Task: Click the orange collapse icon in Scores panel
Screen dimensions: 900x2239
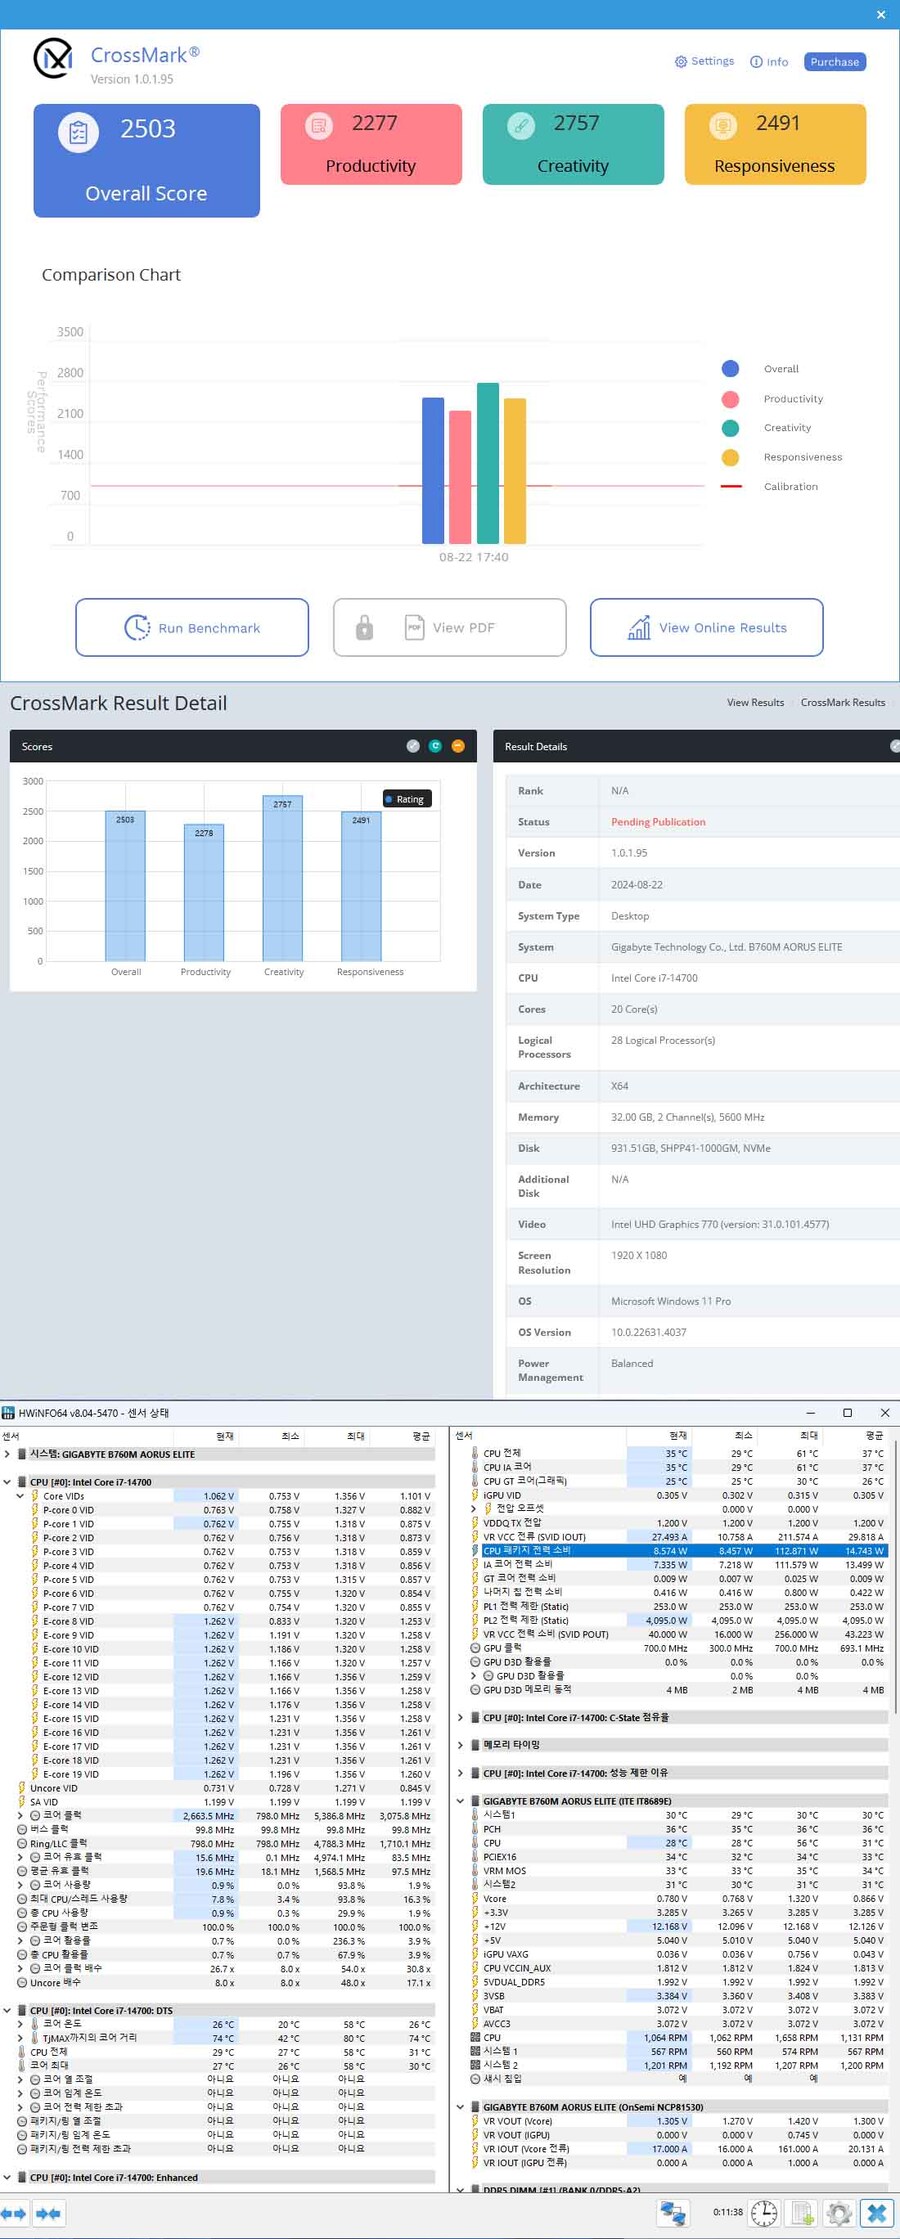Action: pyautogui.click(x=458, y=746)
